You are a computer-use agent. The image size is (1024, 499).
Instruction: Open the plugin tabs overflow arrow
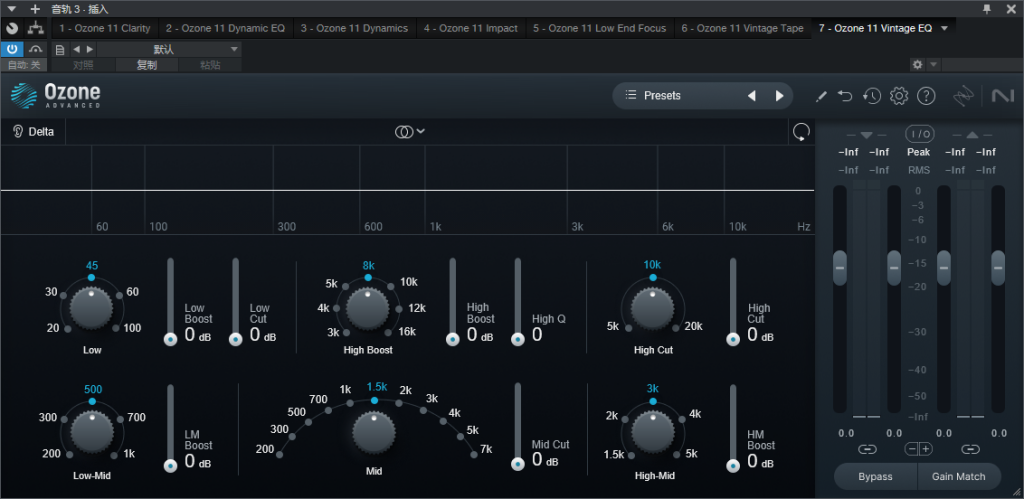[x=944, y=28]
